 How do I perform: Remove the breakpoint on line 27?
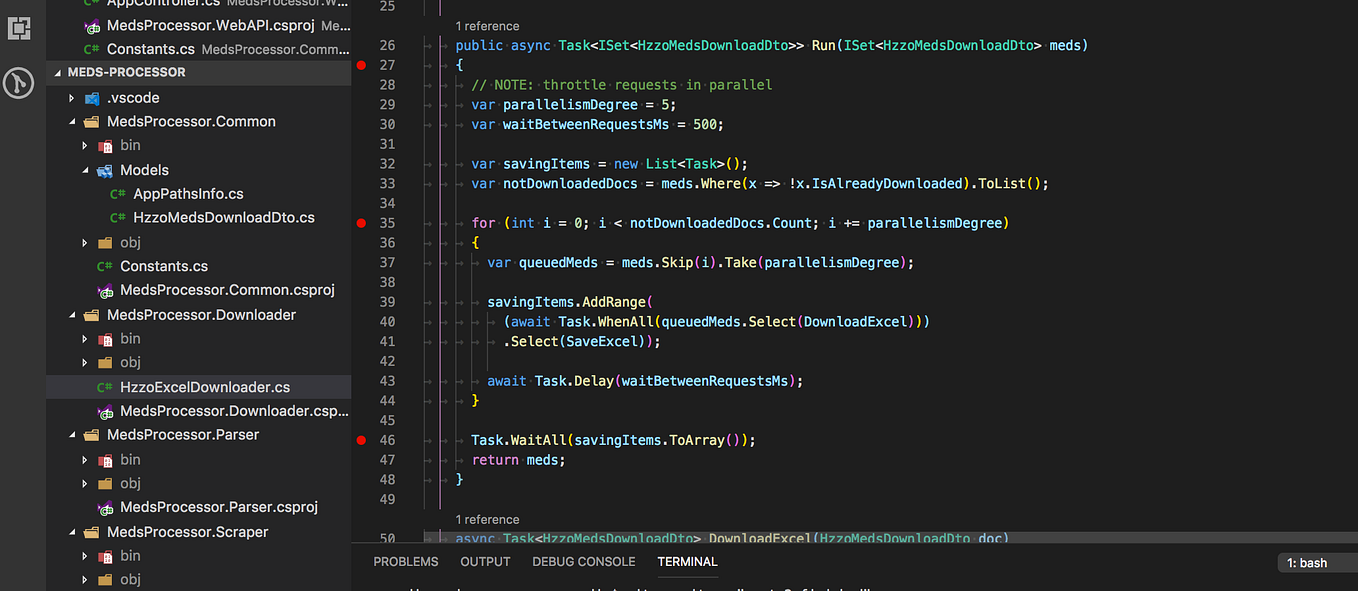[x=361, y=65]
